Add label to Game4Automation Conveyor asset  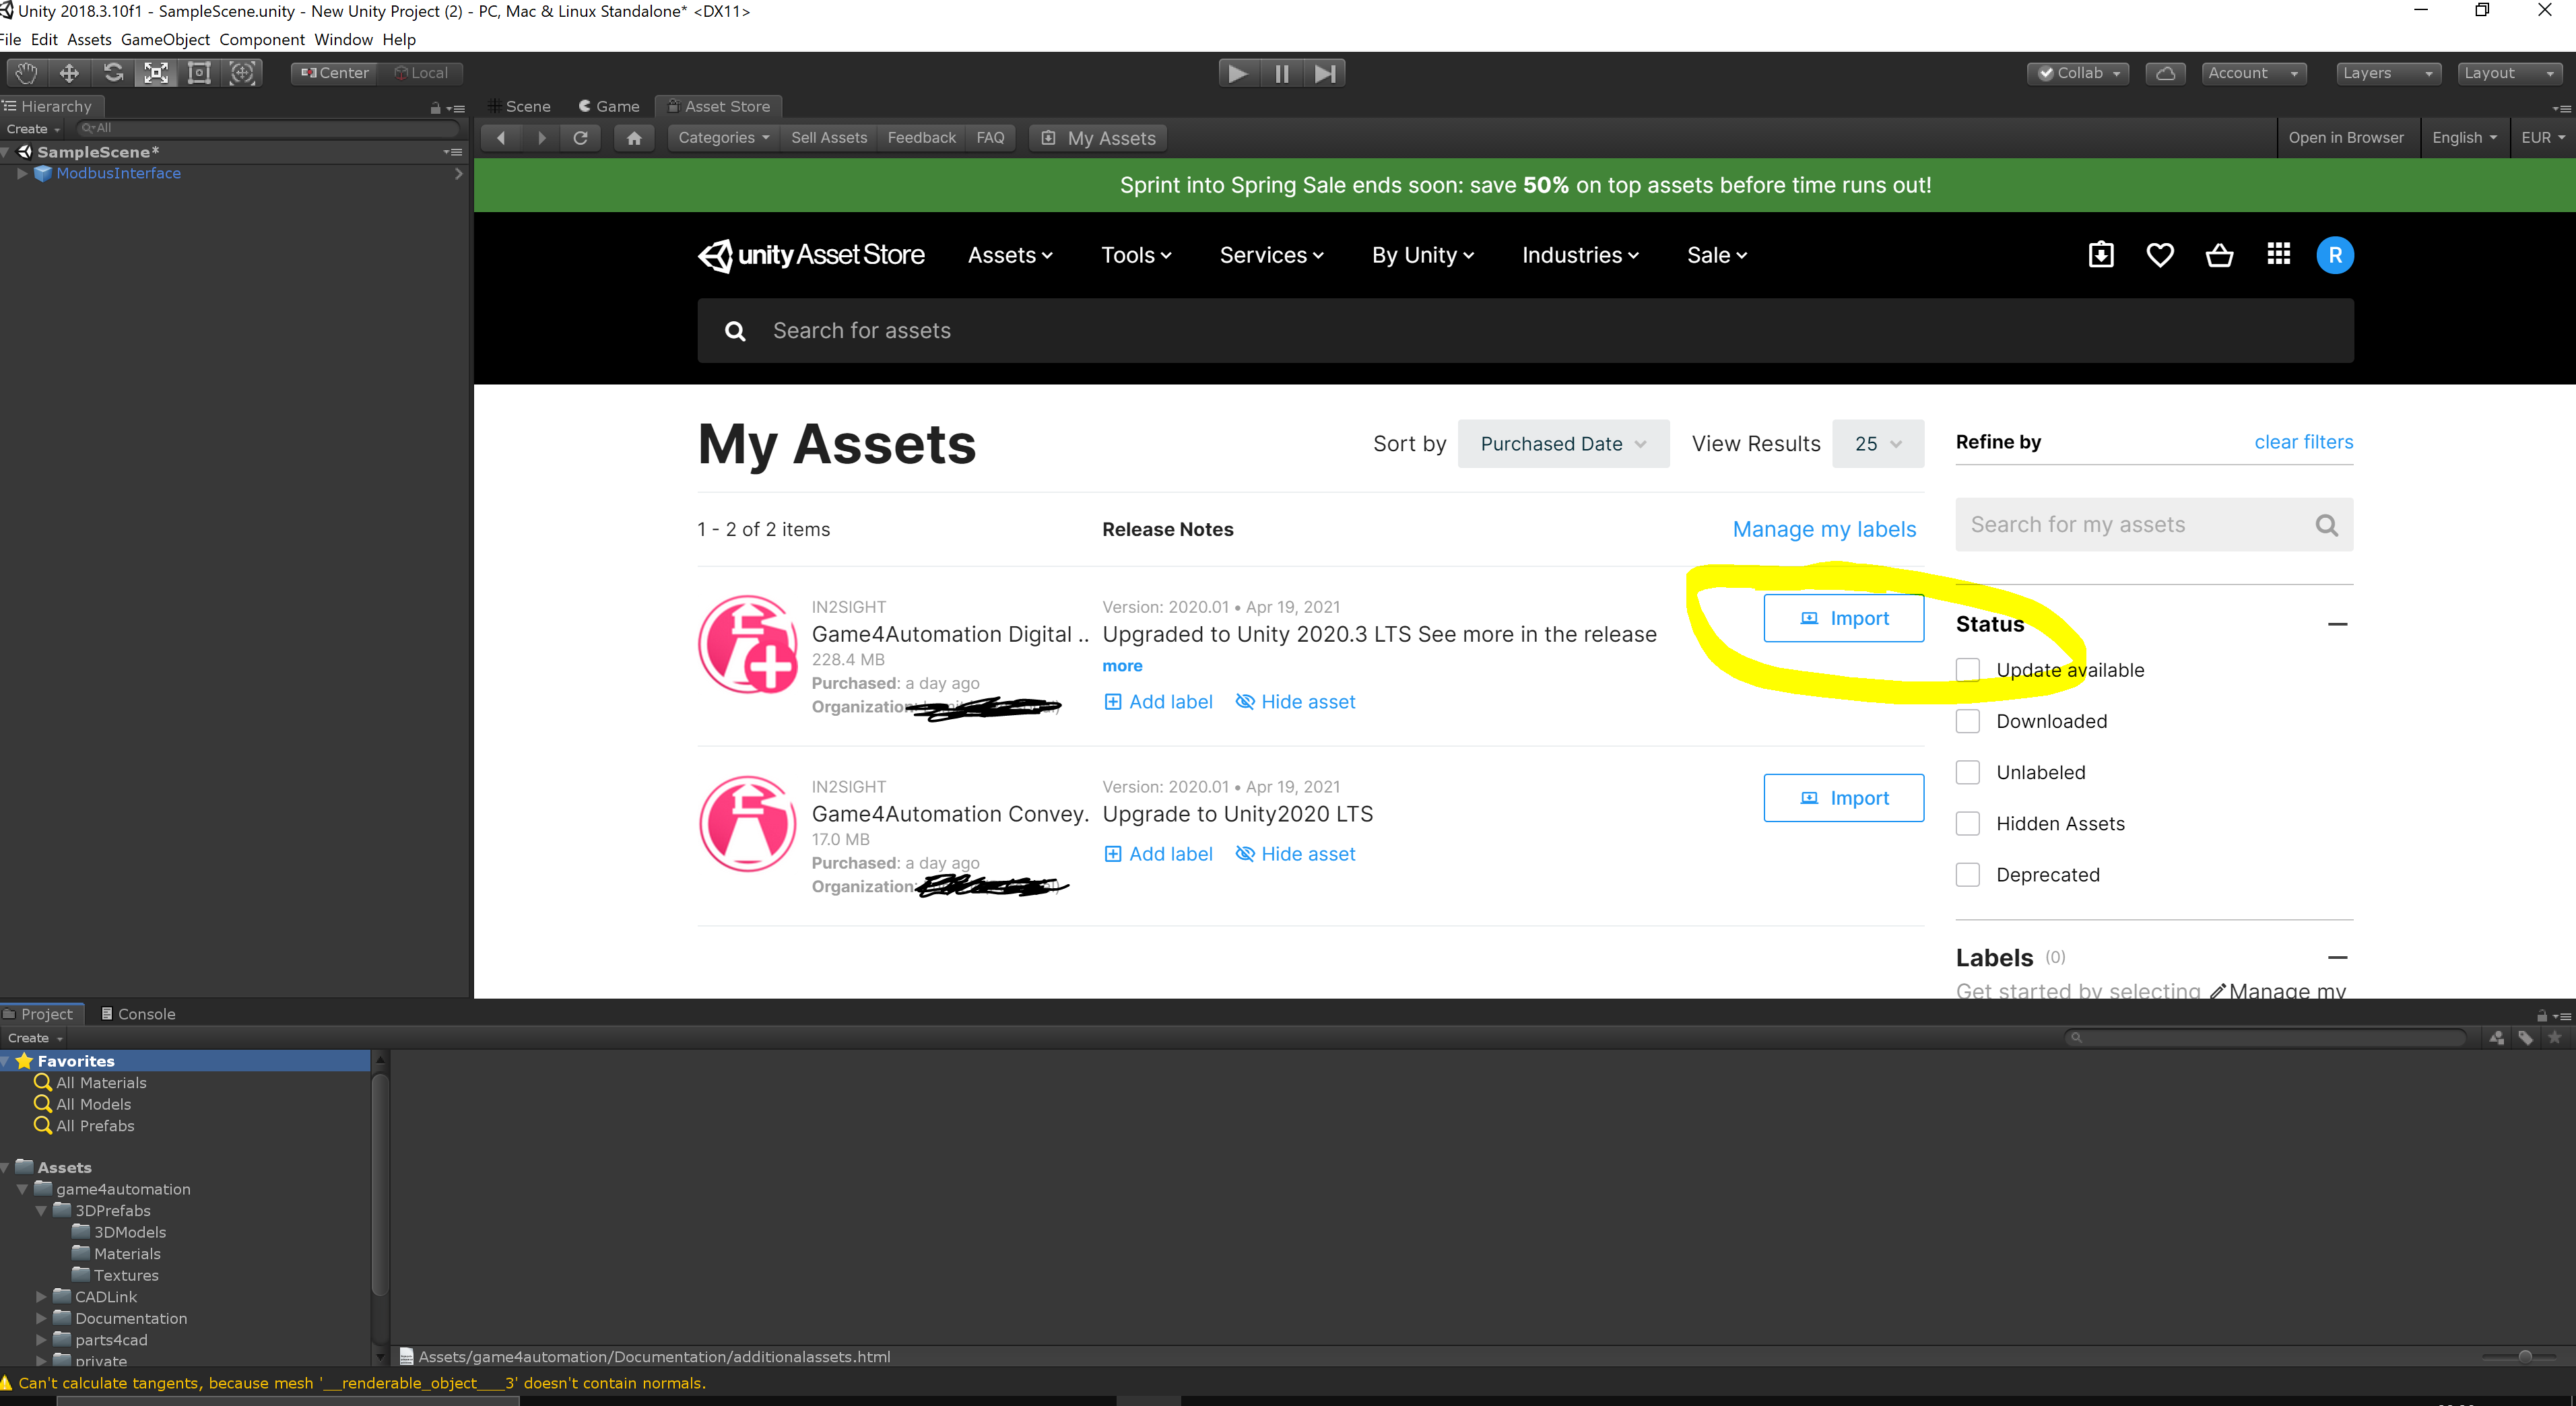coord(1158,854)
